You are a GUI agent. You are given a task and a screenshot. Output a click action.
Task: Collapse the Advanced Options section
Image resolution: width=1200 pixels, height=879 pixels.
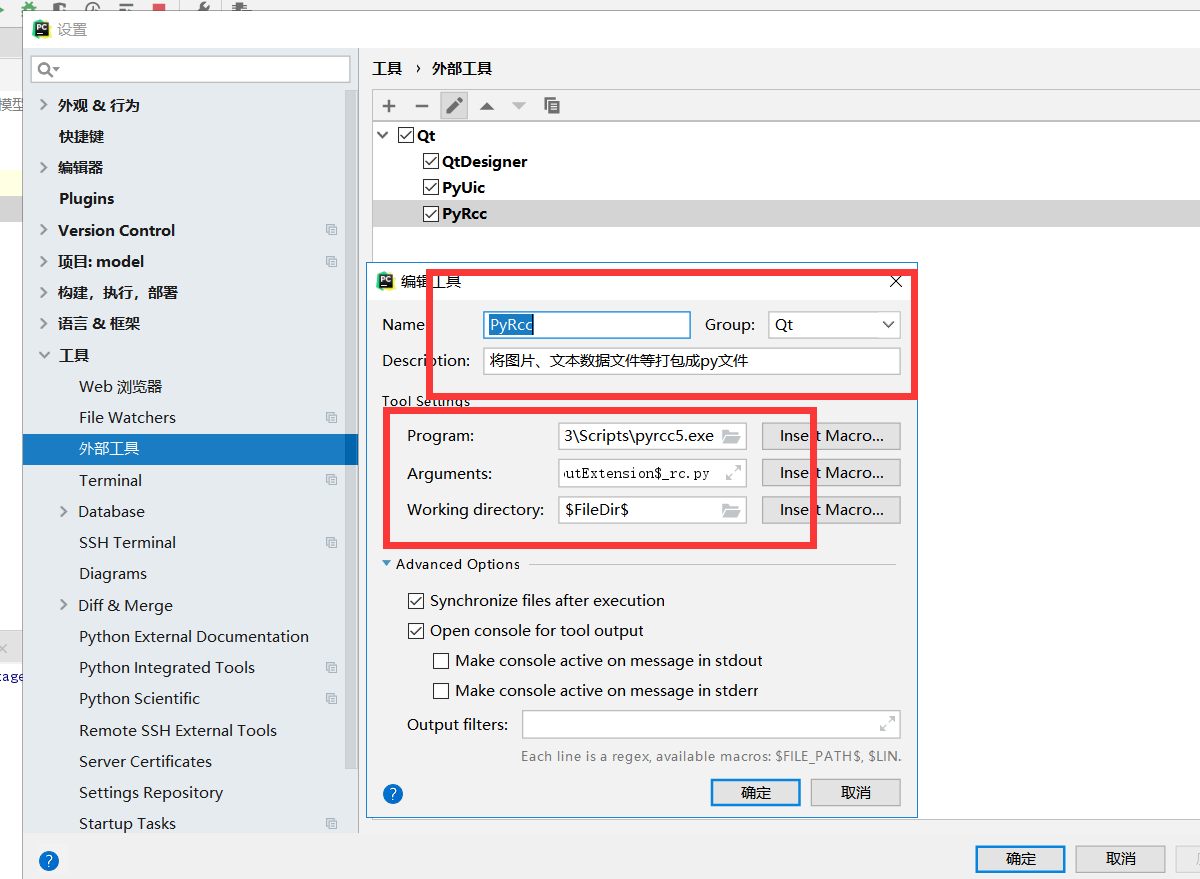pos(386,564)
